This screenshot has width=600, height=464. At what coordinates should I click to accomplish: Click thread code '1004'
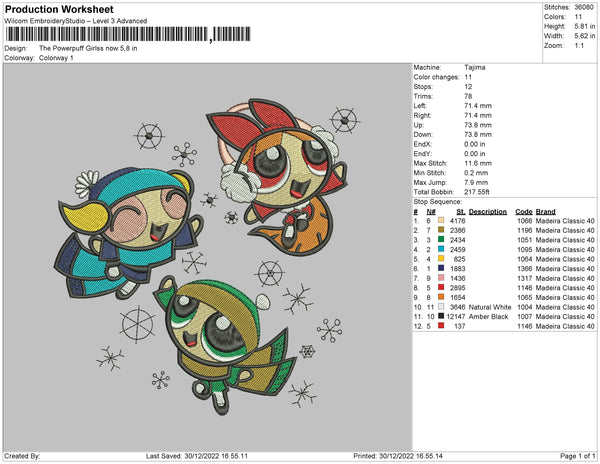pos(525,307)
